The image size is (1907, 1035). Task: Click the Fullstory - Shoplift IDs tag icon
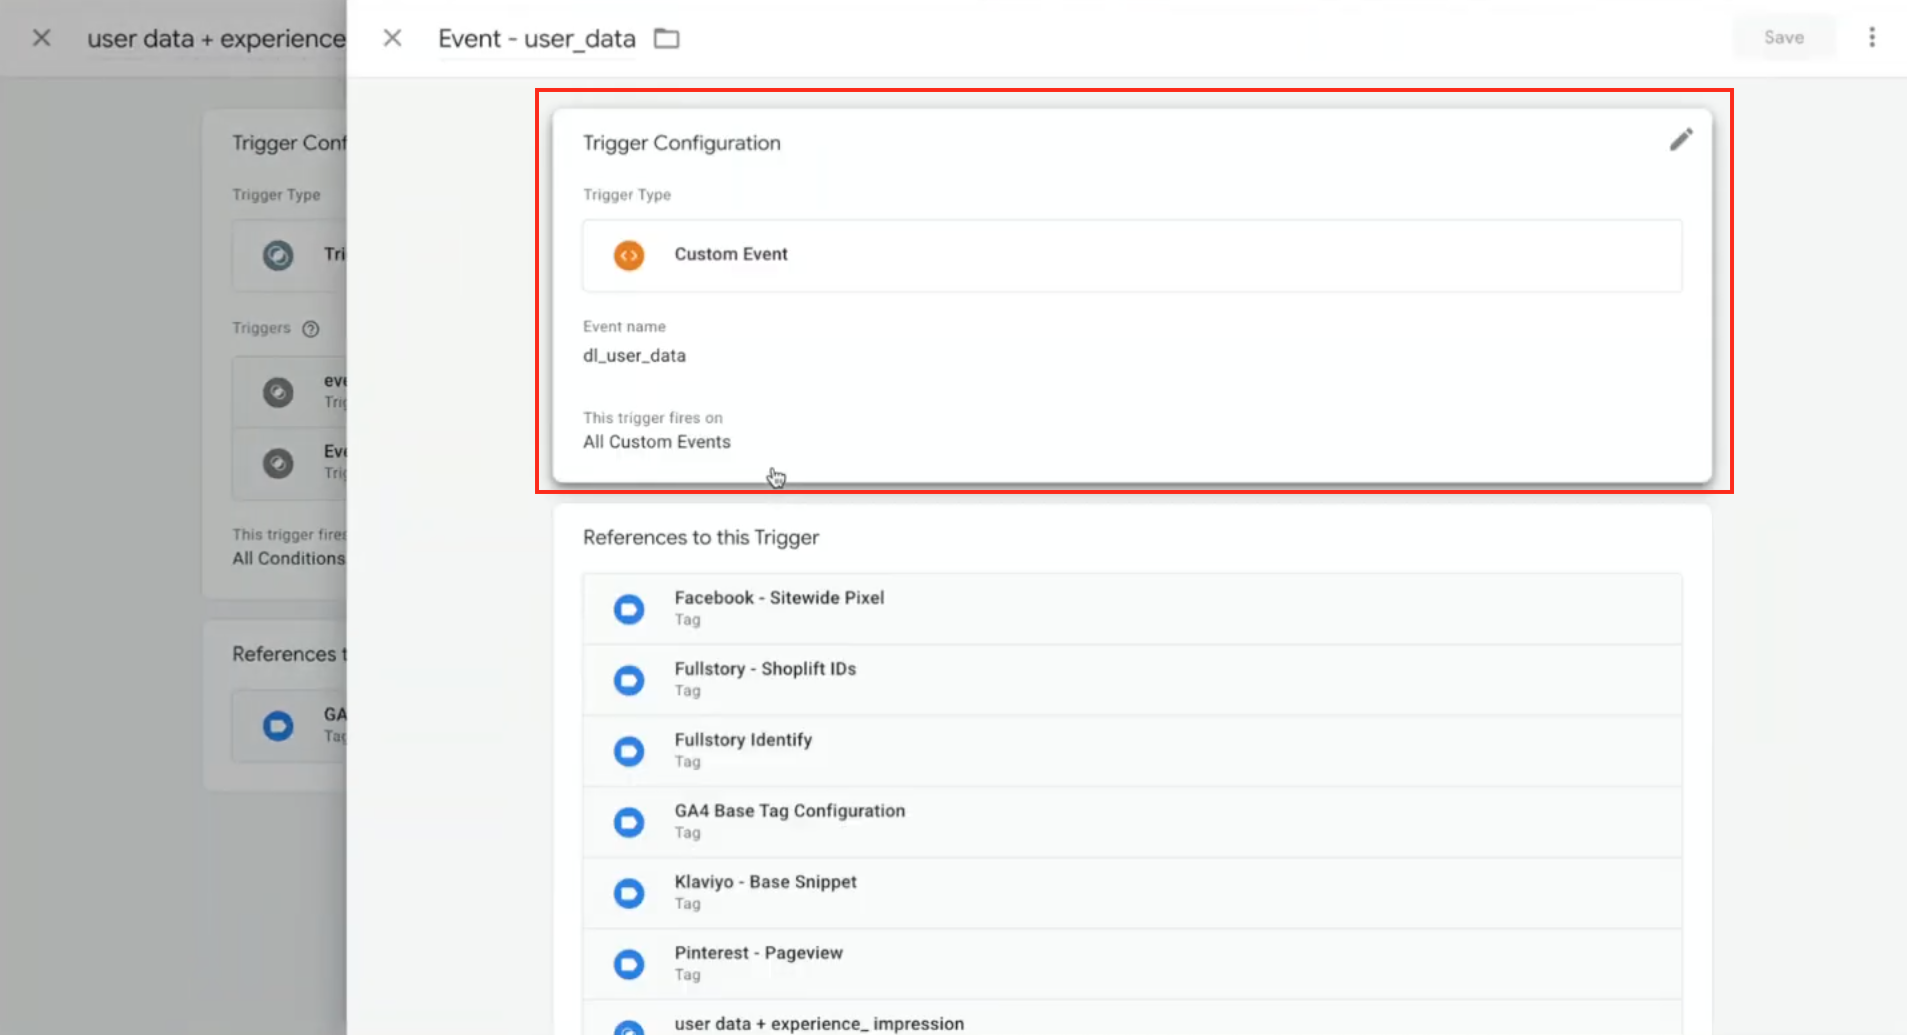click(x=629, y=680)
